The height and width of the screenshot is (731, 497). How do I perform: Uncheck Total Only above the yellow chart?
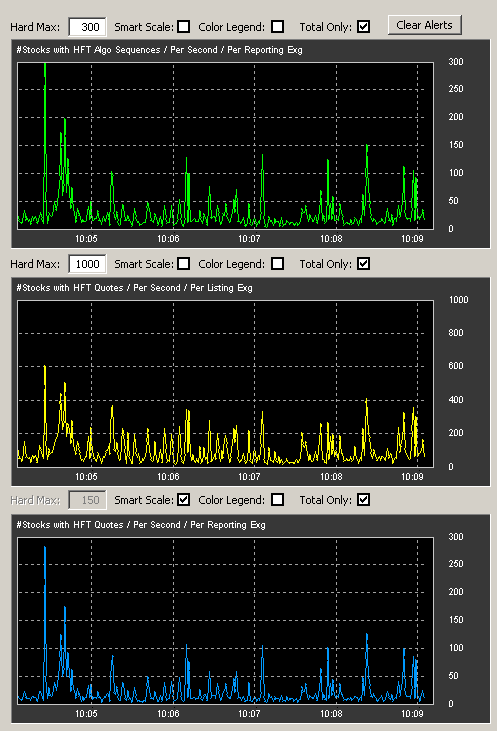coord(364,264)
